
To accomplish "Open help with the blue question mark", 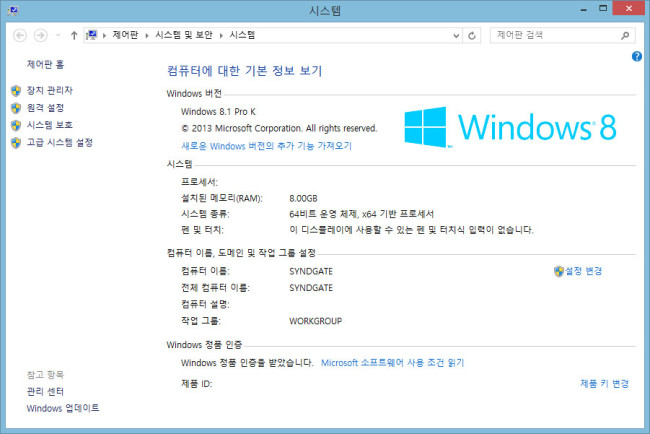I will point(637,56).
